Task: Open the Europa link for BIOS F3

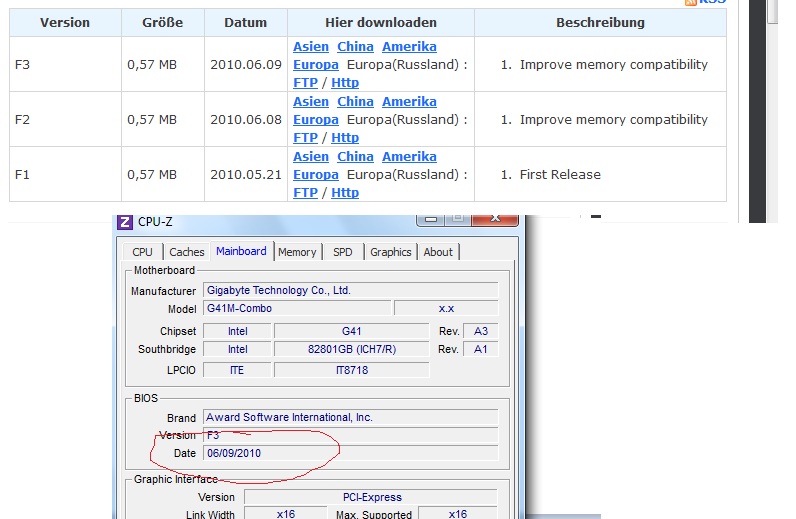Action: coord(316,64)
